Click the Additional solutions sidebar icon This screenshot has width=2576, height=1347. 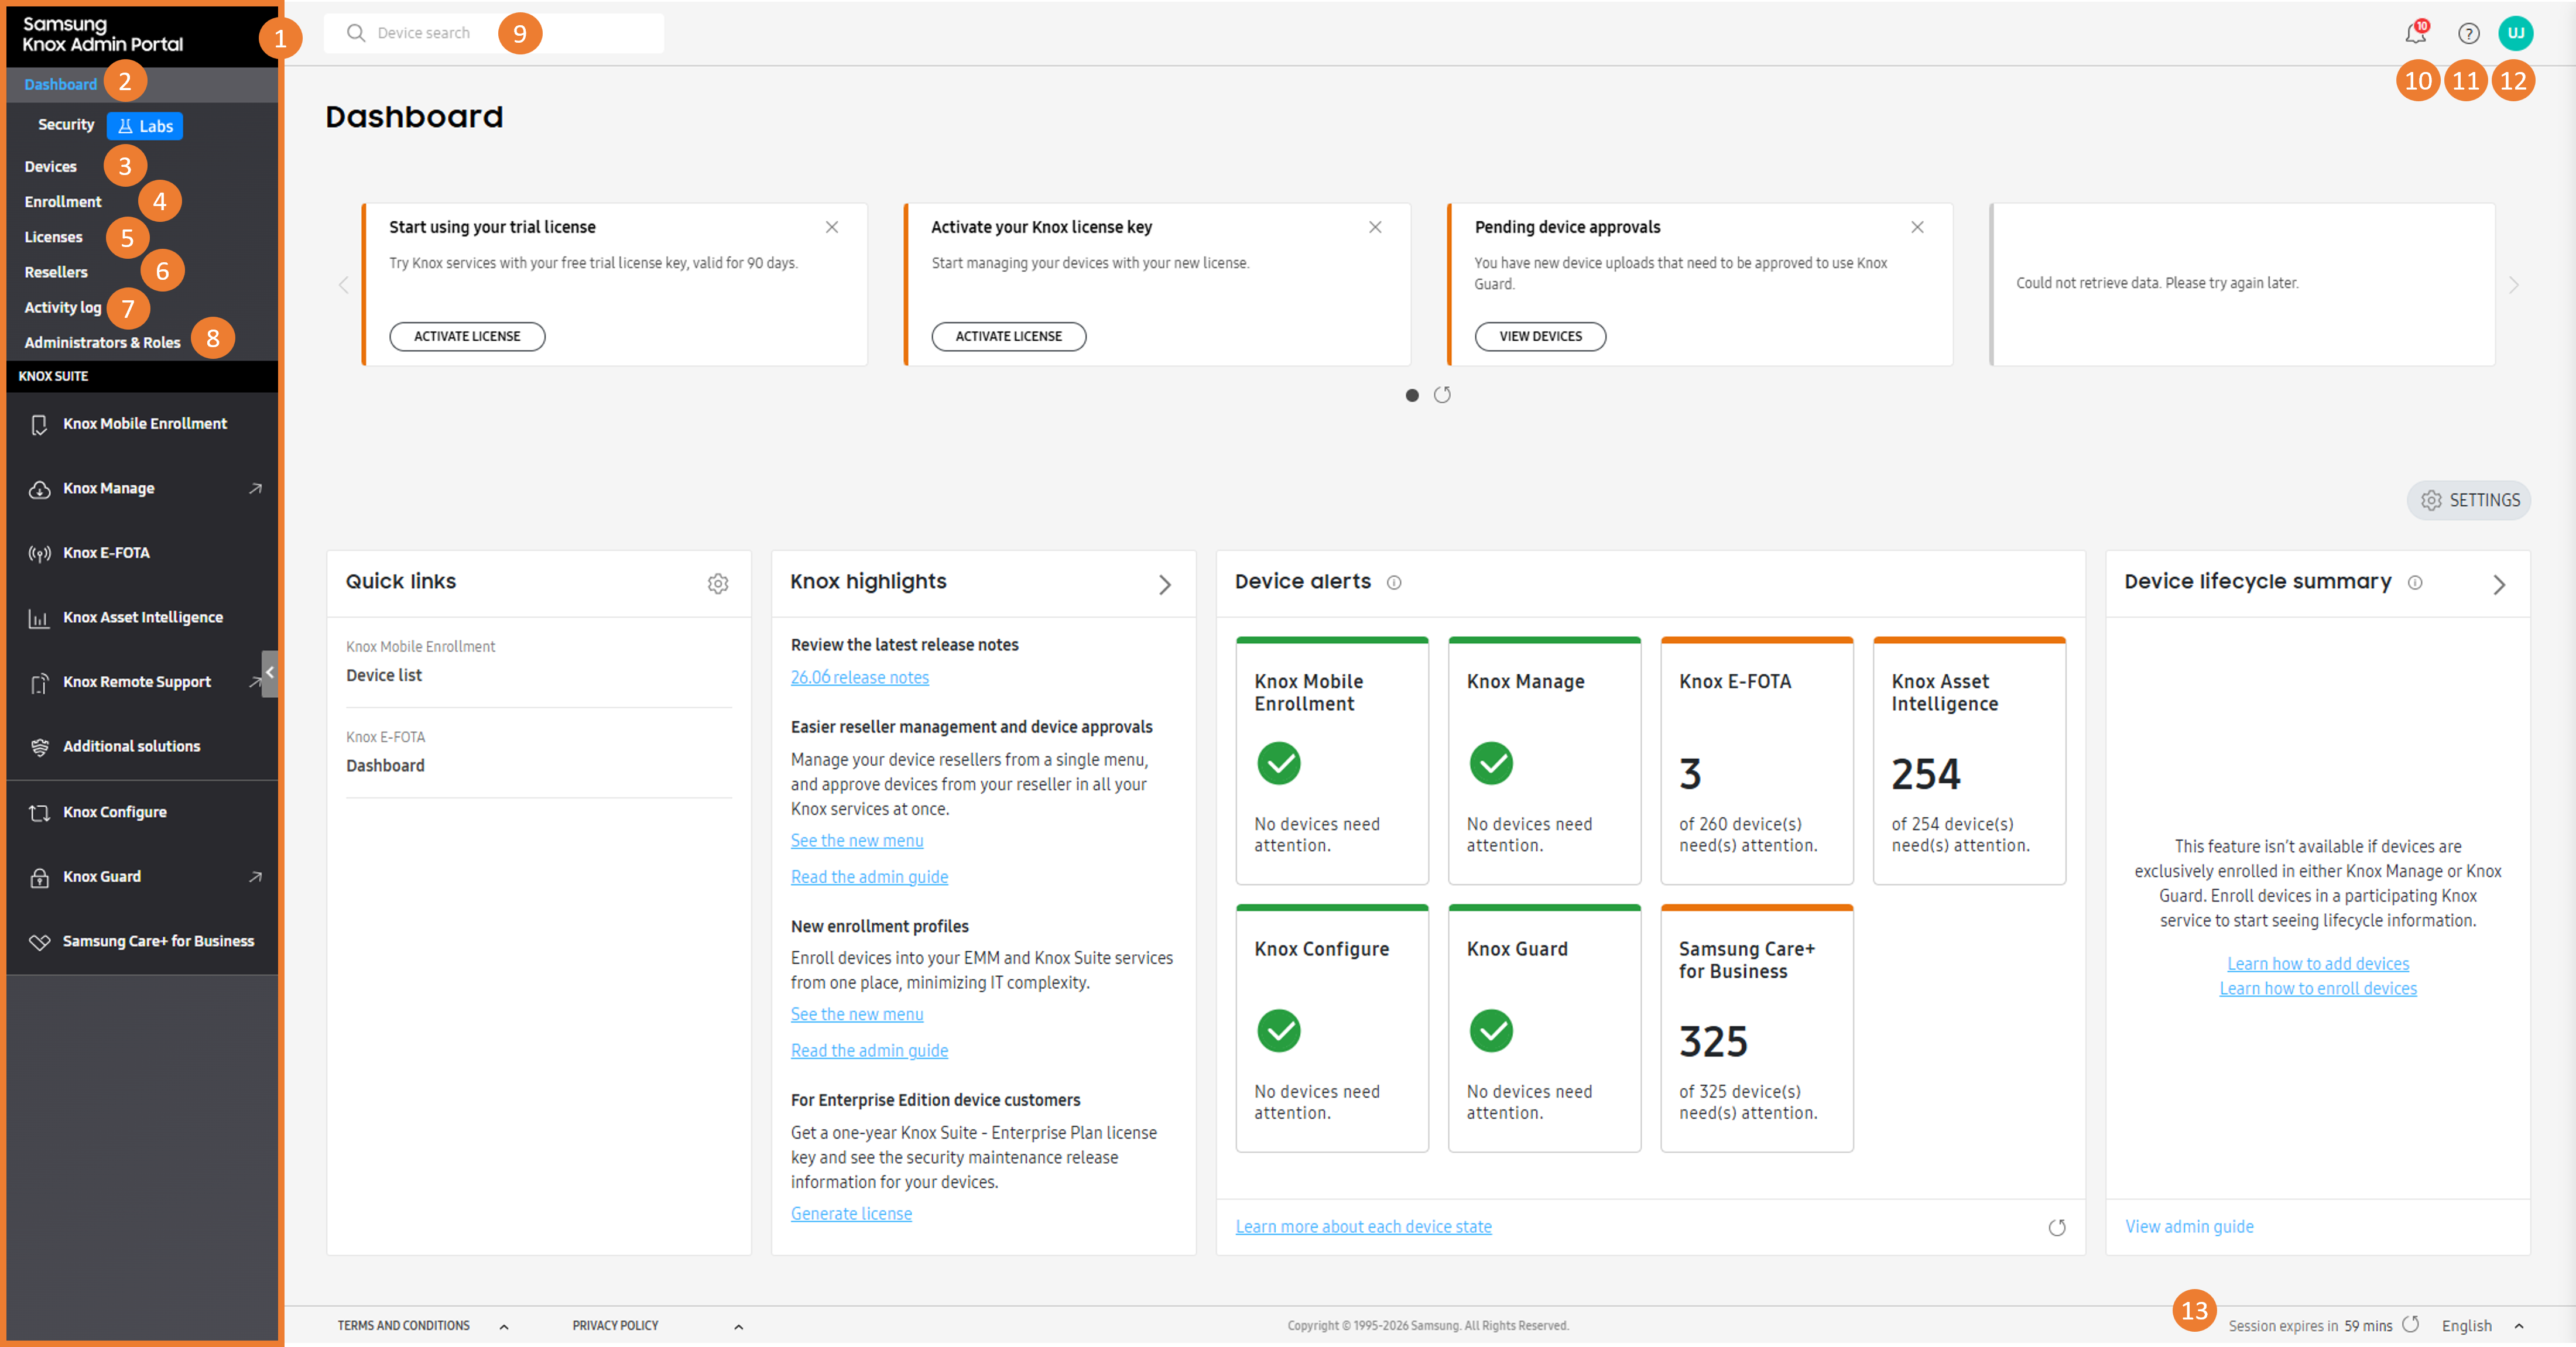tap(39, 747)
